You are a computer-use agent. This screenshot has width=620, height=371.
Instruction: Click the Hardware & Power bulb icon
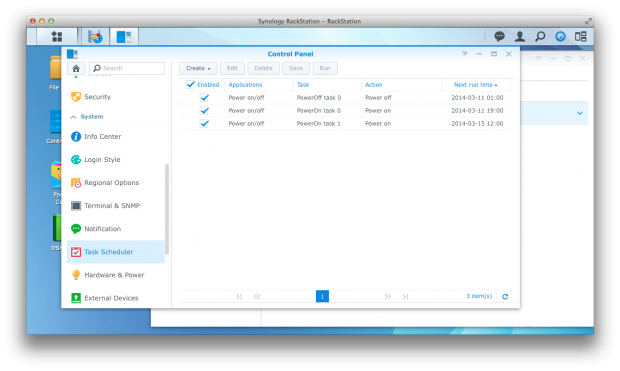[76, 275]
